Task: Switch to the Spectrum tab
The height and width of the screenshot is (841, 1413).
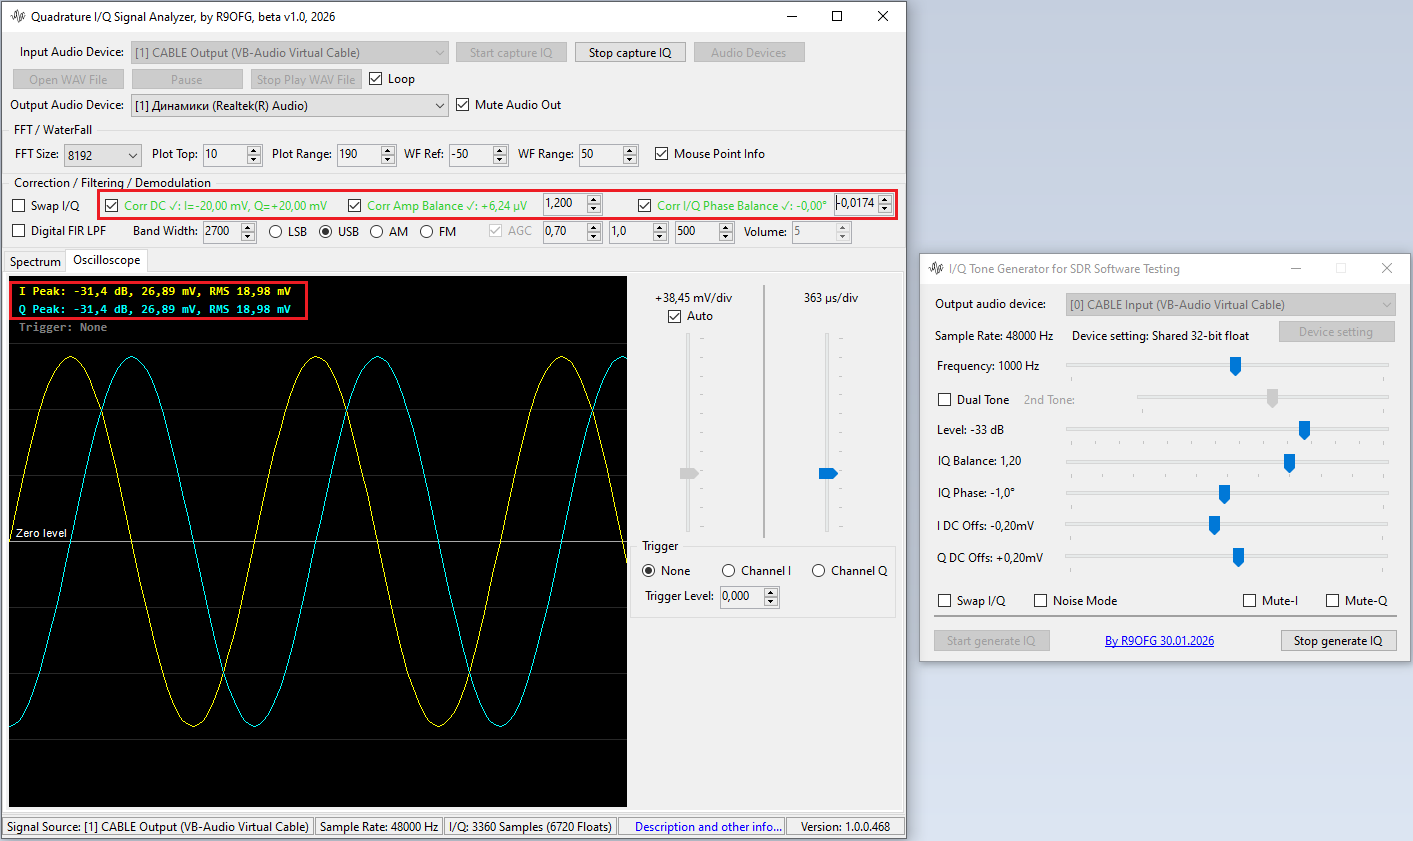Action: pos(35,262)
